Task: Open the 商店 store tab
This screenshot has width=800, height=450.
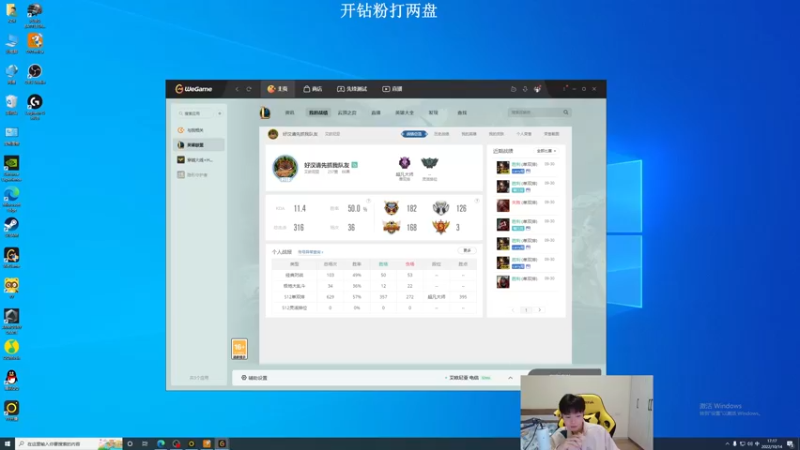Action: pyautogui.click(x=313, y=89)
